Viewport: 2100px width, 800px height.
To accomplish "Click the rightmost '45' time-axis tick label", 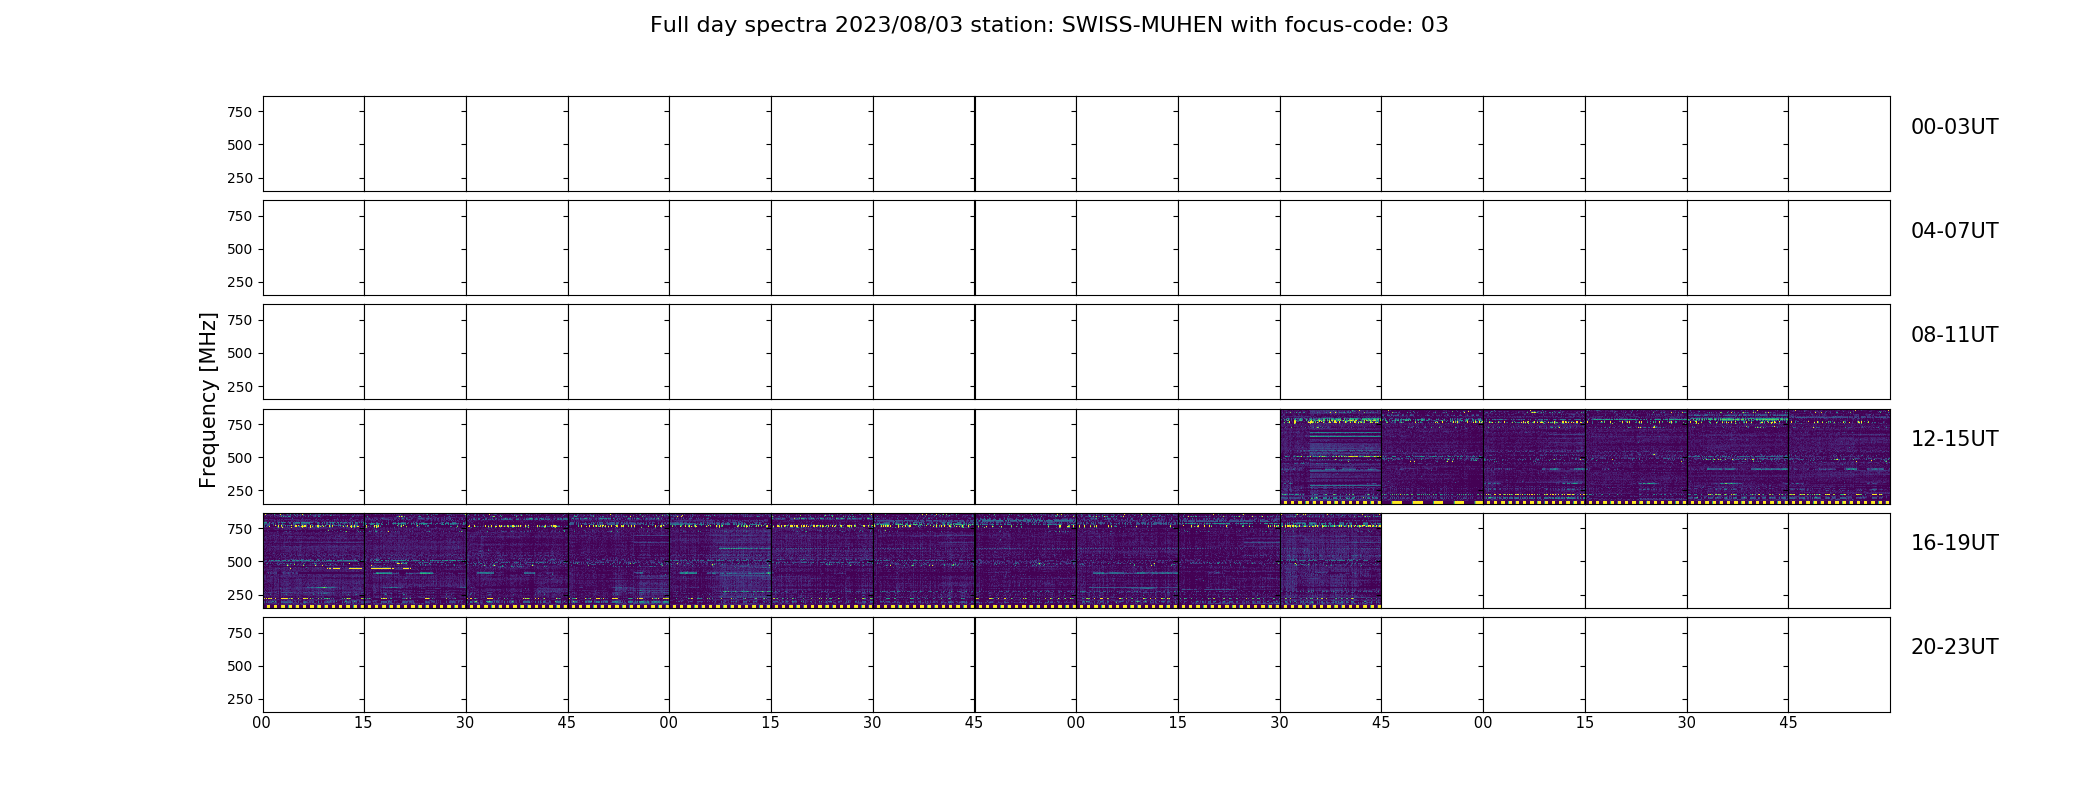I will pyautogui.click(x=1788, y=723).
